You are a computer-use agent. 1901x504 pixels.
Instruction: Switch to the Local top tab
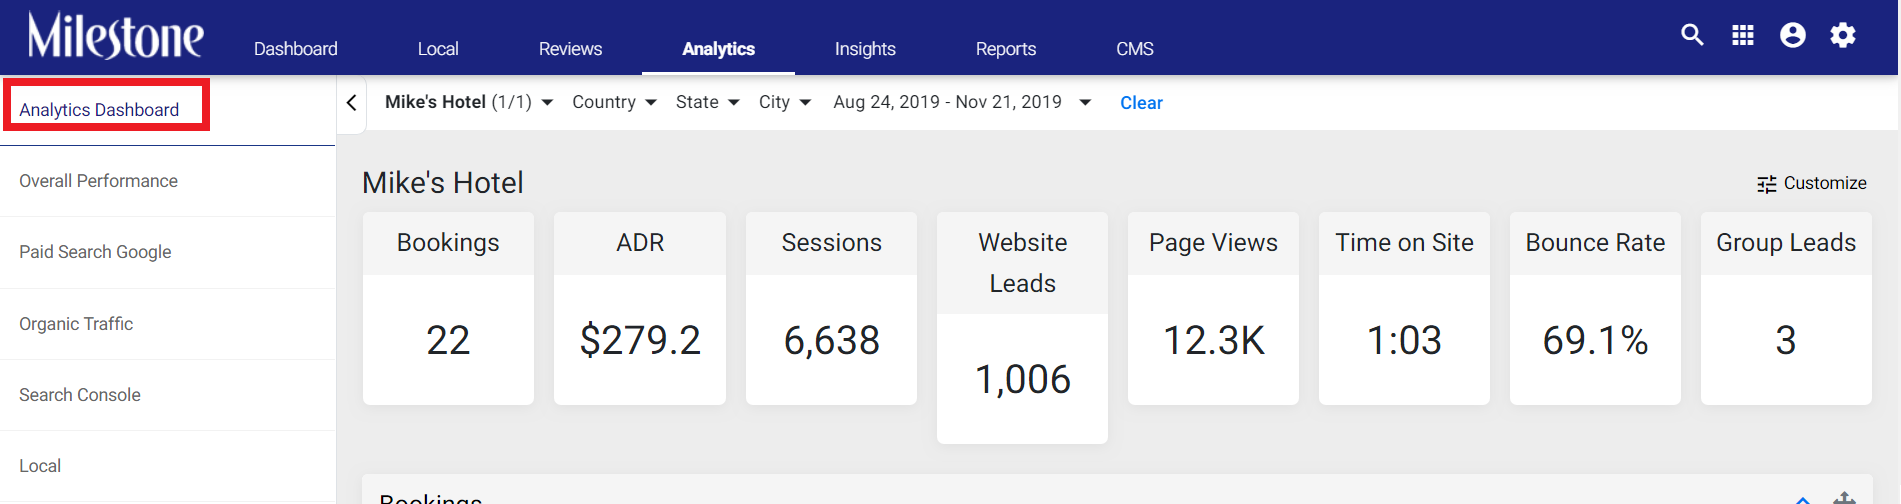coord(438,49)
